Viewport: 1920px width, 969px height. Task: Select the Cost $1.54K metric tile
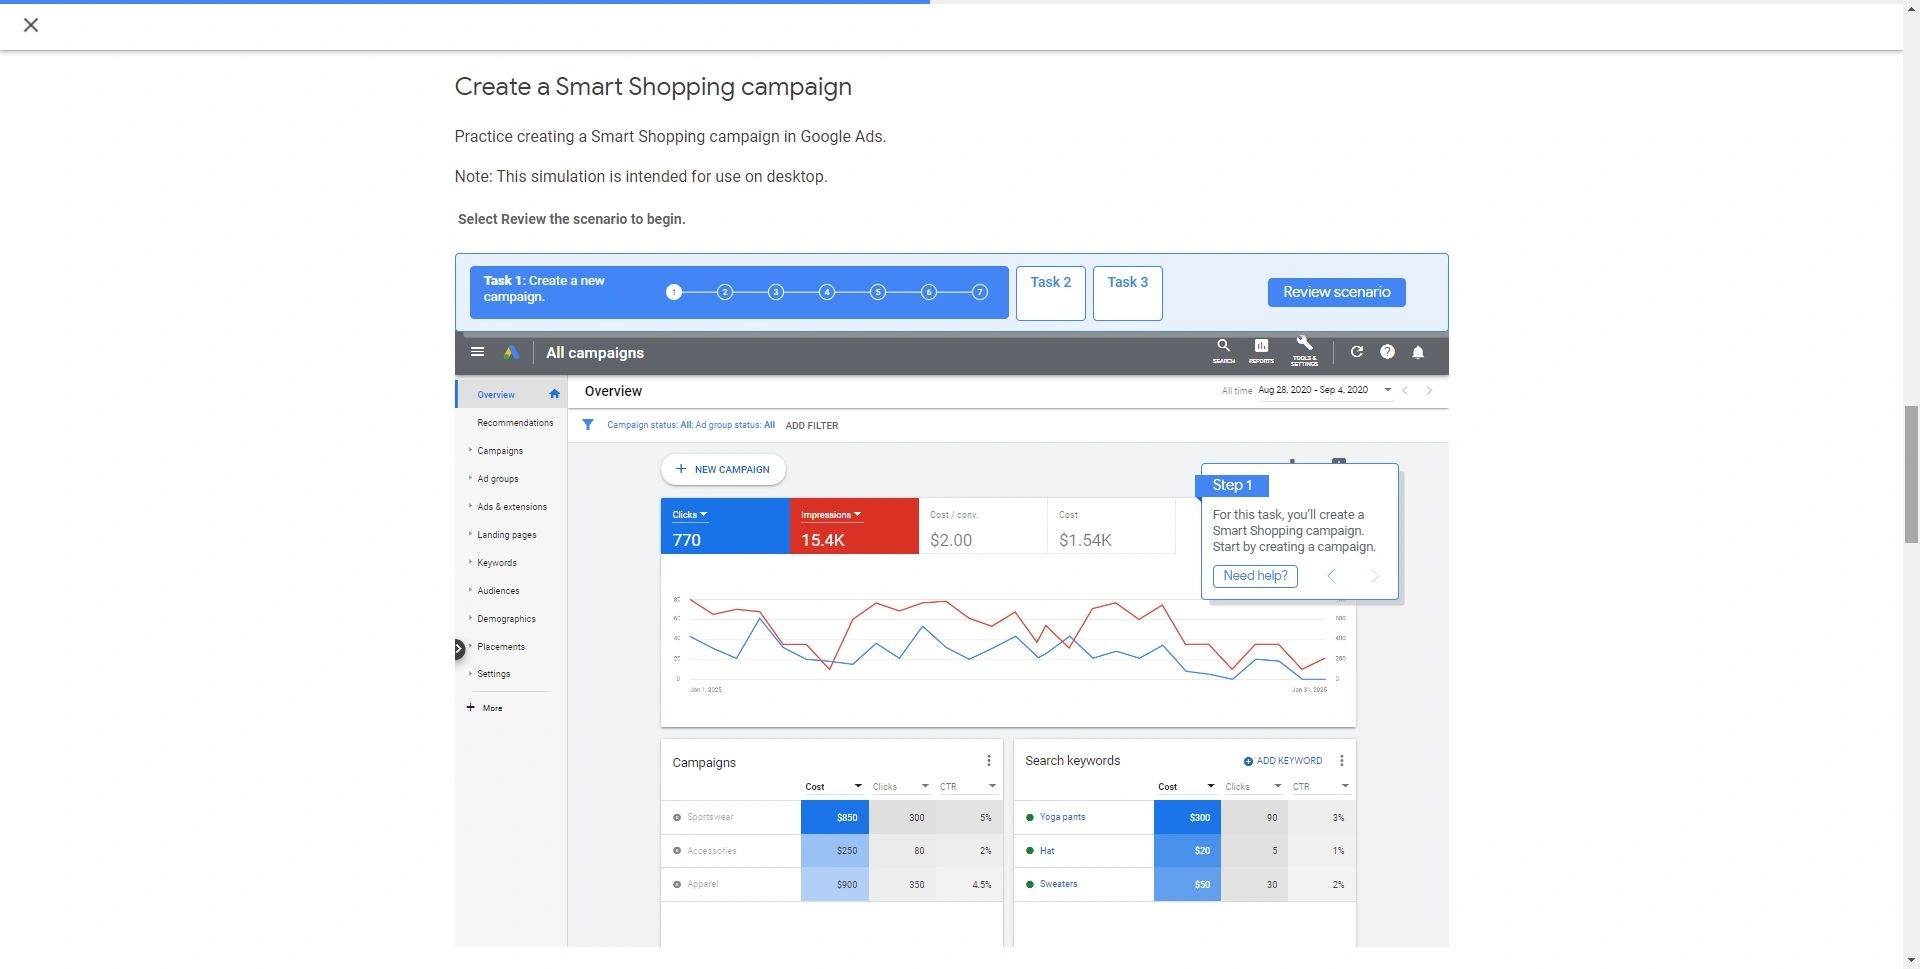click(x=1112, y=526)
